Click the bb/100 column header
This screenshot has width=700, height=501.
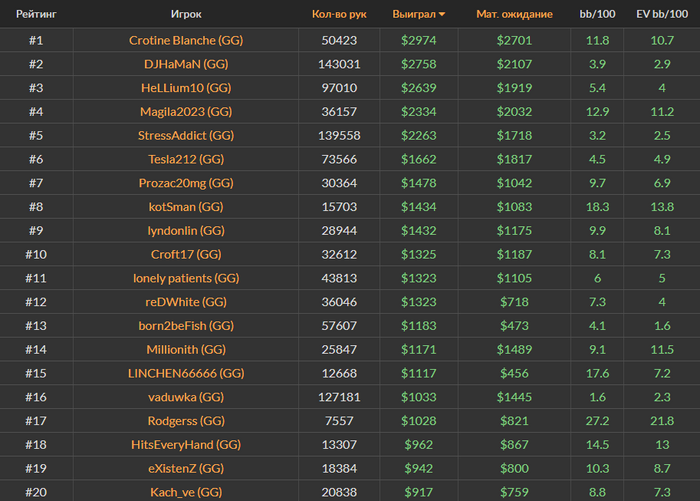pyautogui.click(x=598, y=14)
